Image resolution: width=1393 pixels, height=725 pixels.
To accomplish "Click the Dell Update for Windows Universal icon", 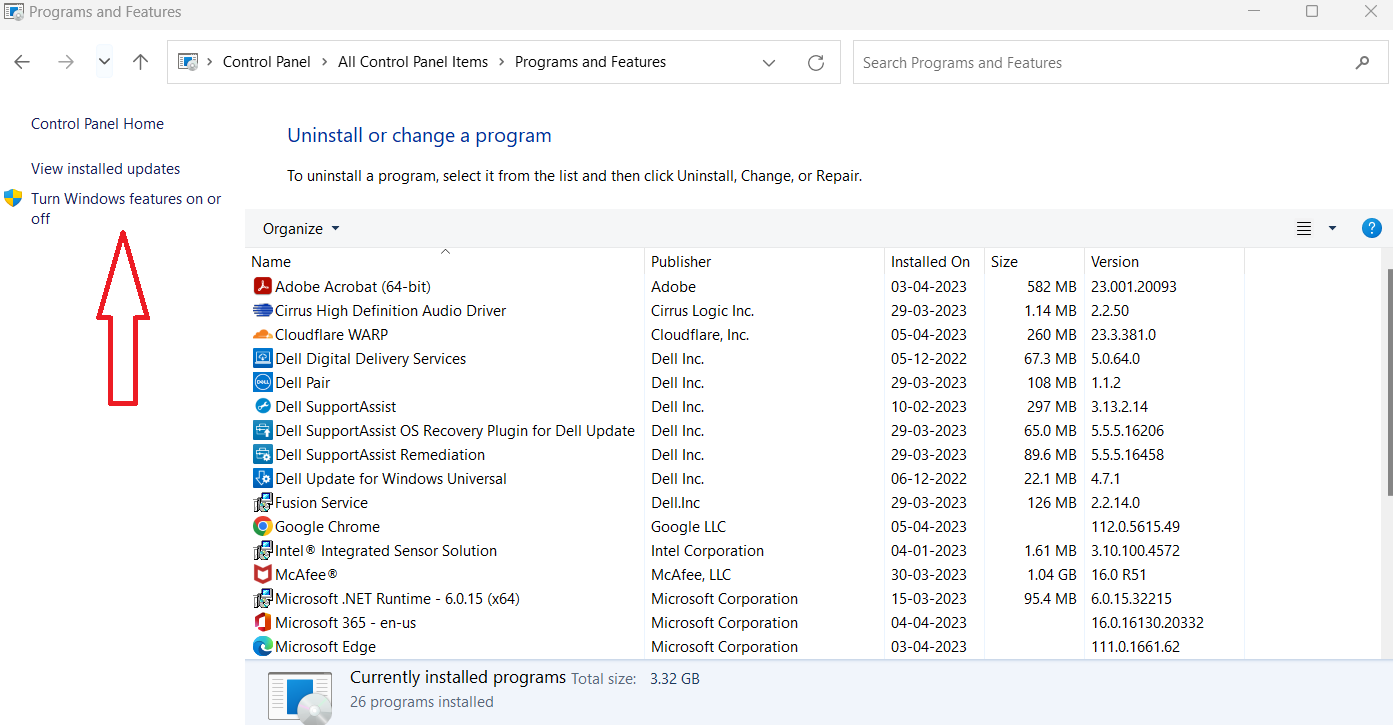I will pyautogui.click(x=263, y=479).
